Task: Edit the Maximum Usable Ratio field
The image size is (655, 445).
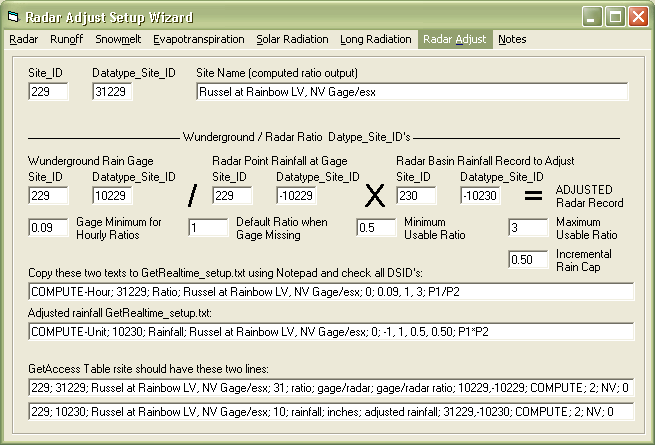Action: (527, 228)
